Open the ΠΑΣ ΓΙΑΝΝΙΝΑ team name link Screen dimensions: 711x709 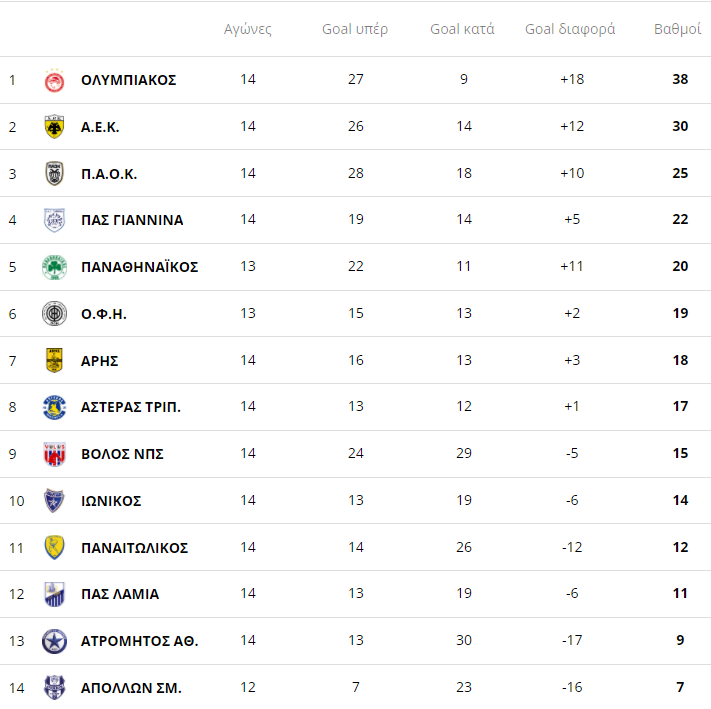click(132, 220)
